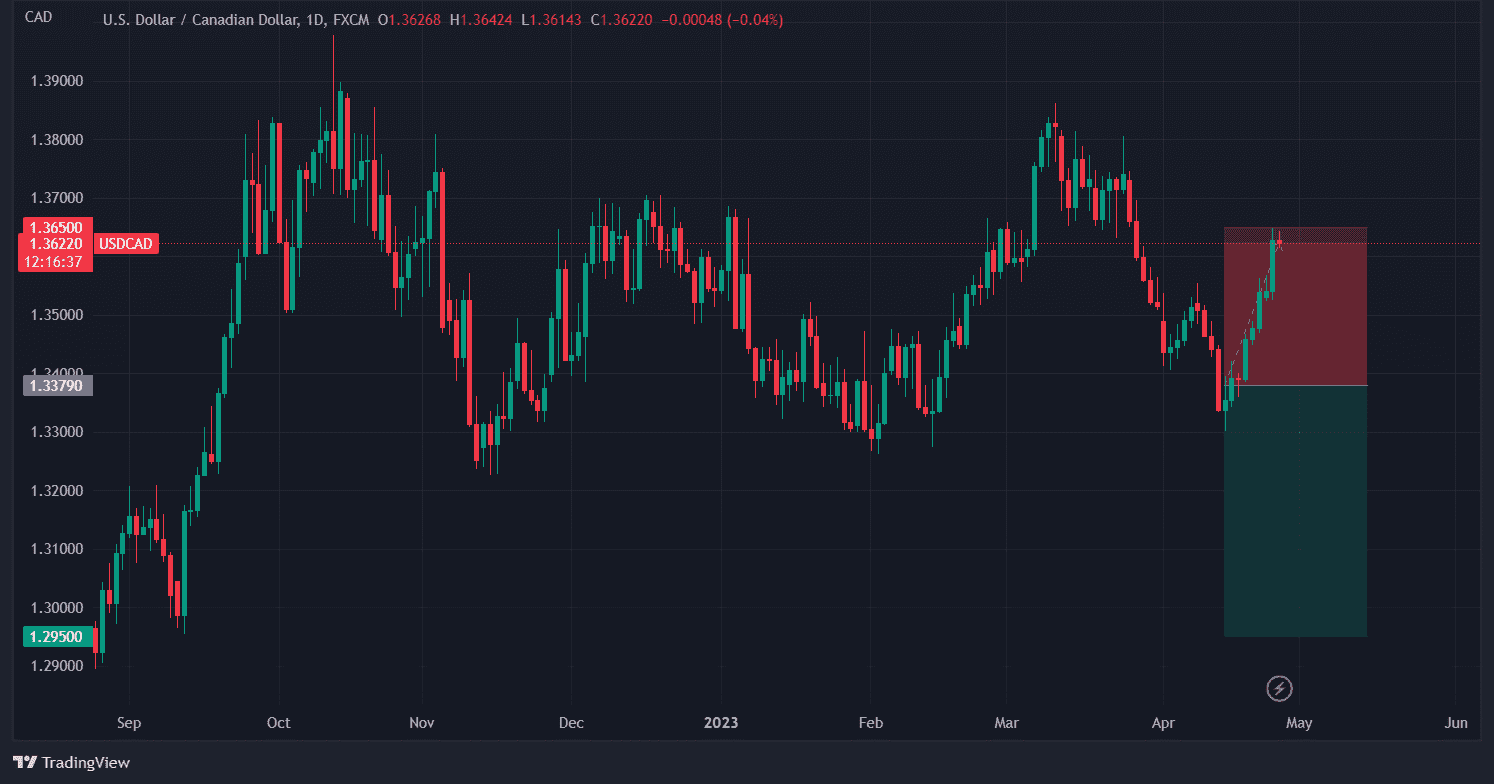This screenshot has width=1494, height=784.
Task: Click the Sep label on time axis
Action: pos(129,723)
